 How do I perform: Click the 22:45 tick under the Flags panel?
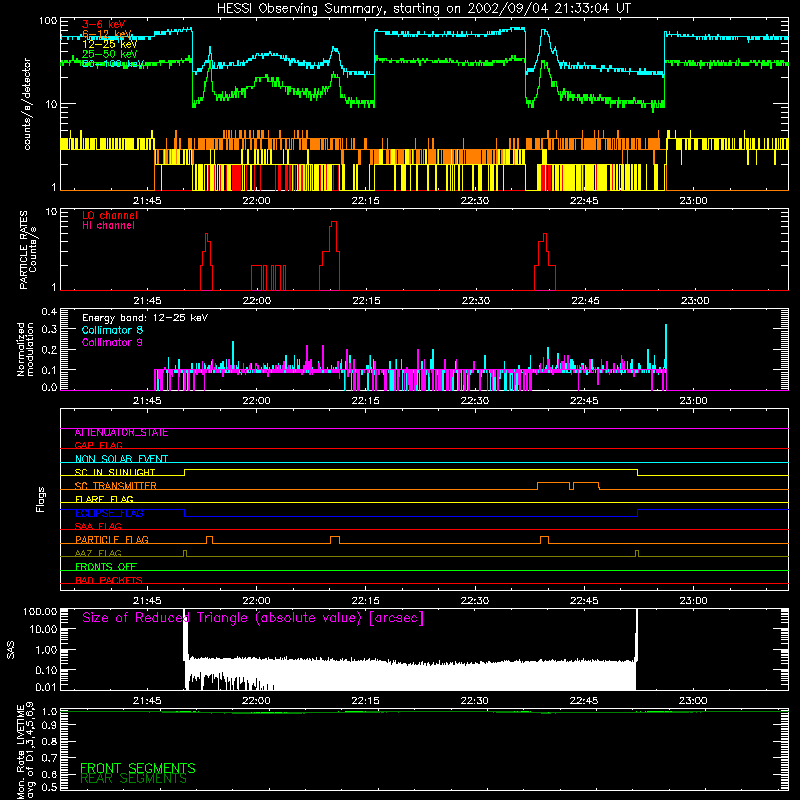click(584, 601)
